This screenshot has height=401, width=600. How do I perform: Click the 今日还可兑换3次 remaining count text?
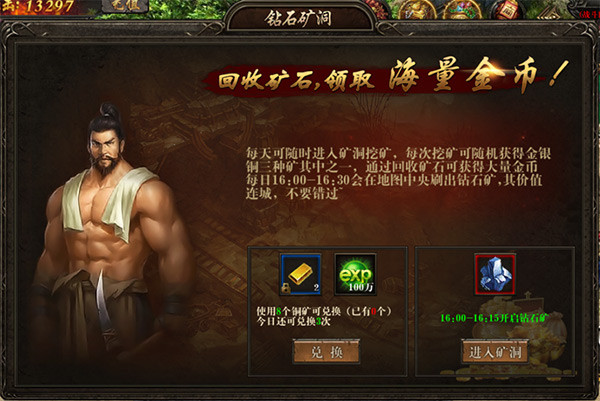(x=293, y=321)
